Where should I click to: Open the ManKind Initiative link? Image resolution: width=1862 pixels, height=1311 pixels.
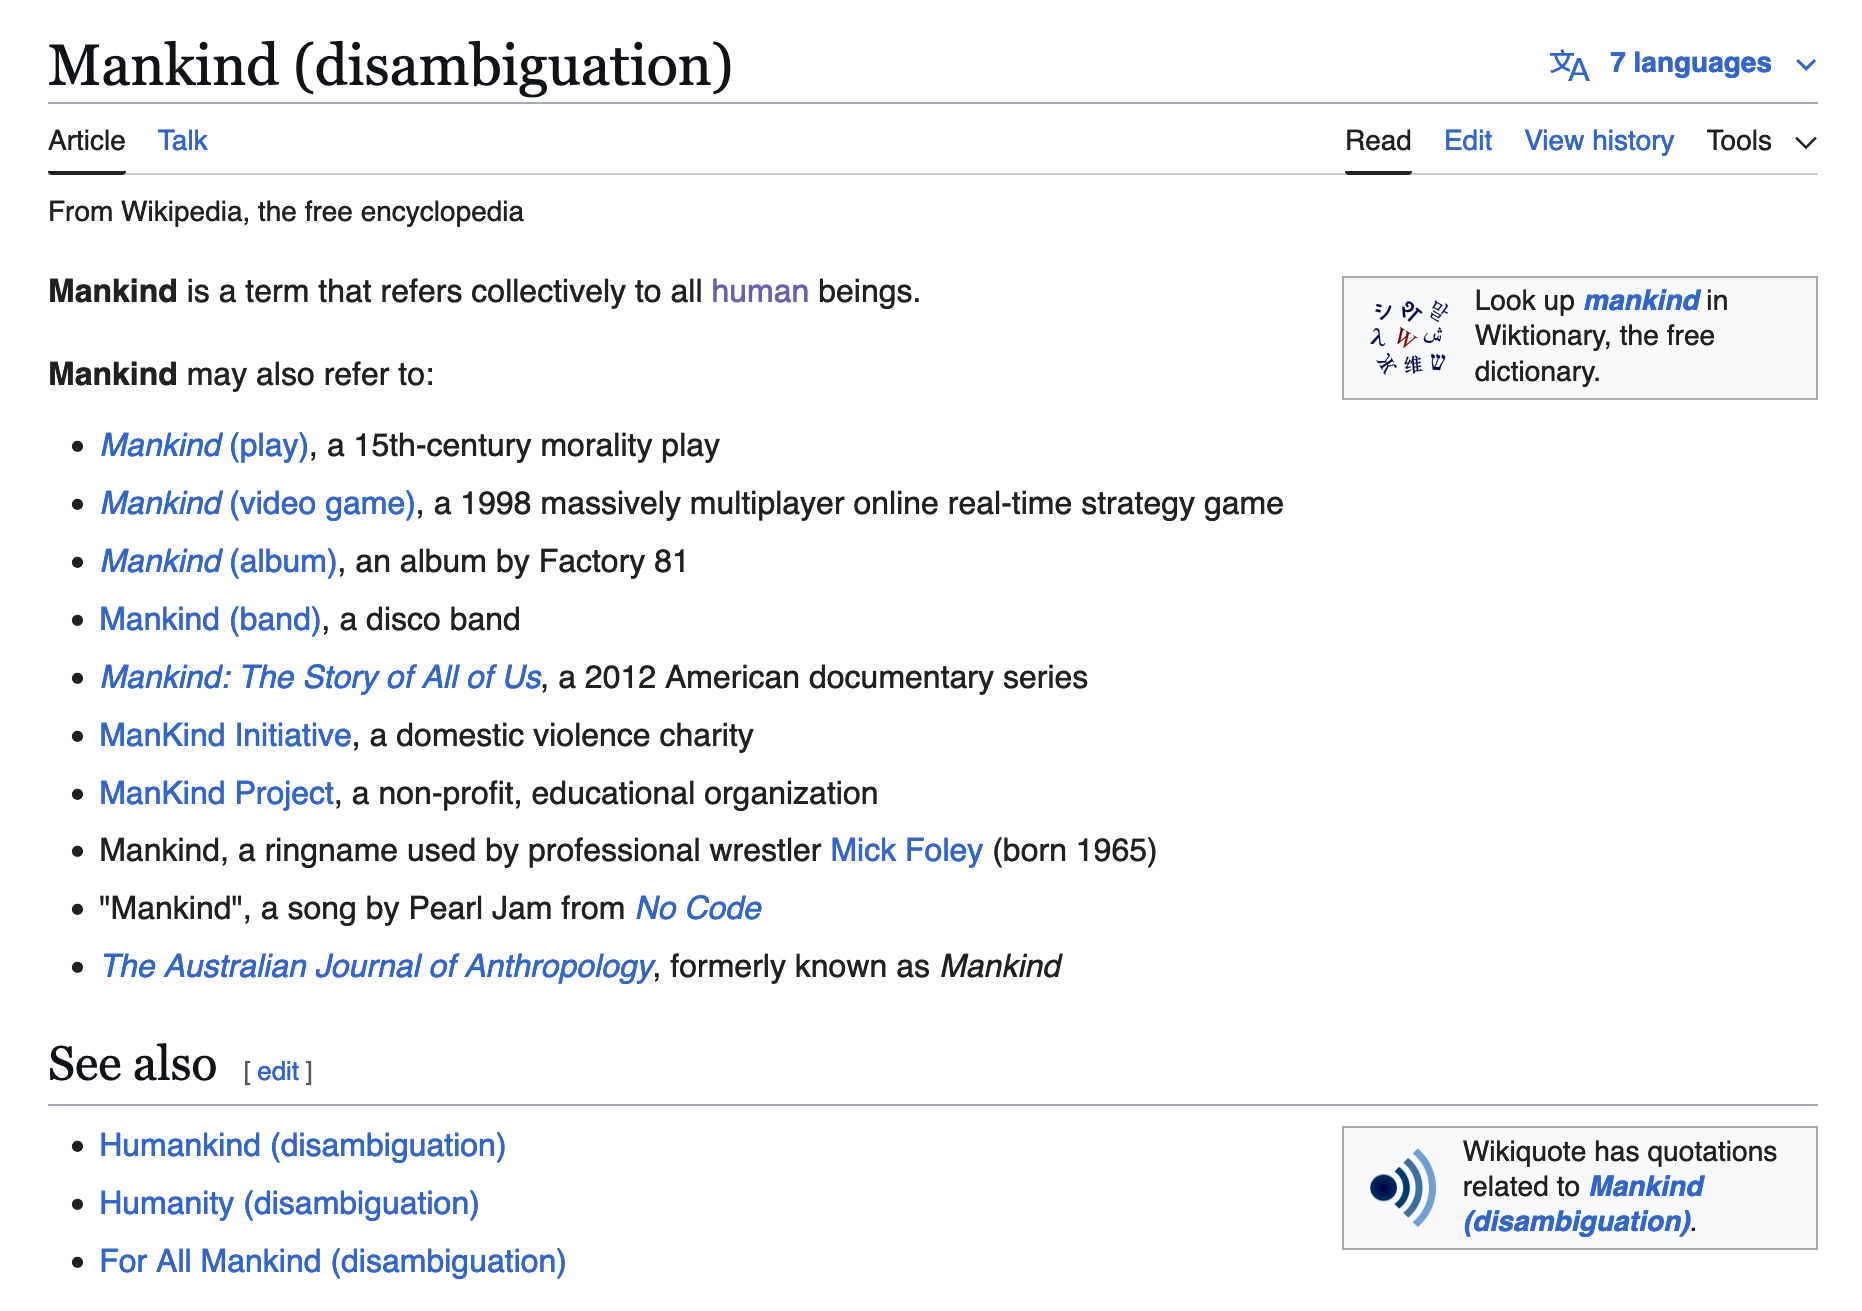(x=225, y=735)
